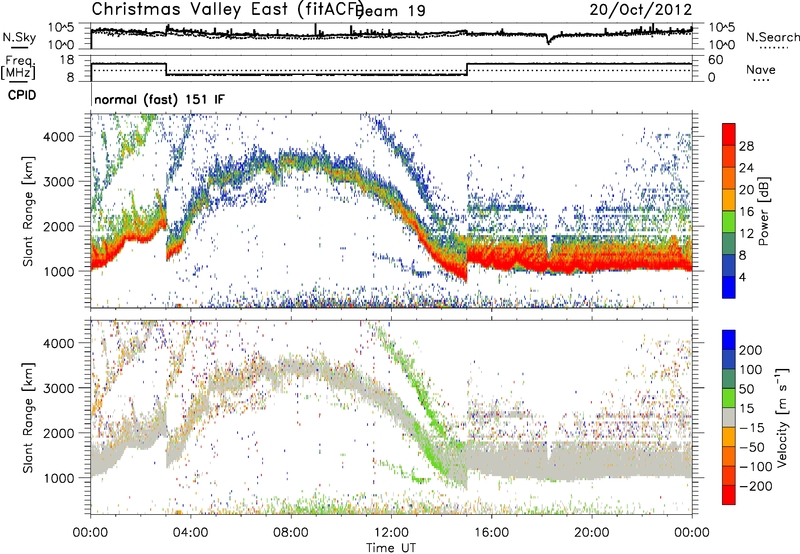The height and width of the screenshot is (554, 800).
Task: Click the '18' frequency axis tick
Action: pyautogui.click(x=67, y=60)
